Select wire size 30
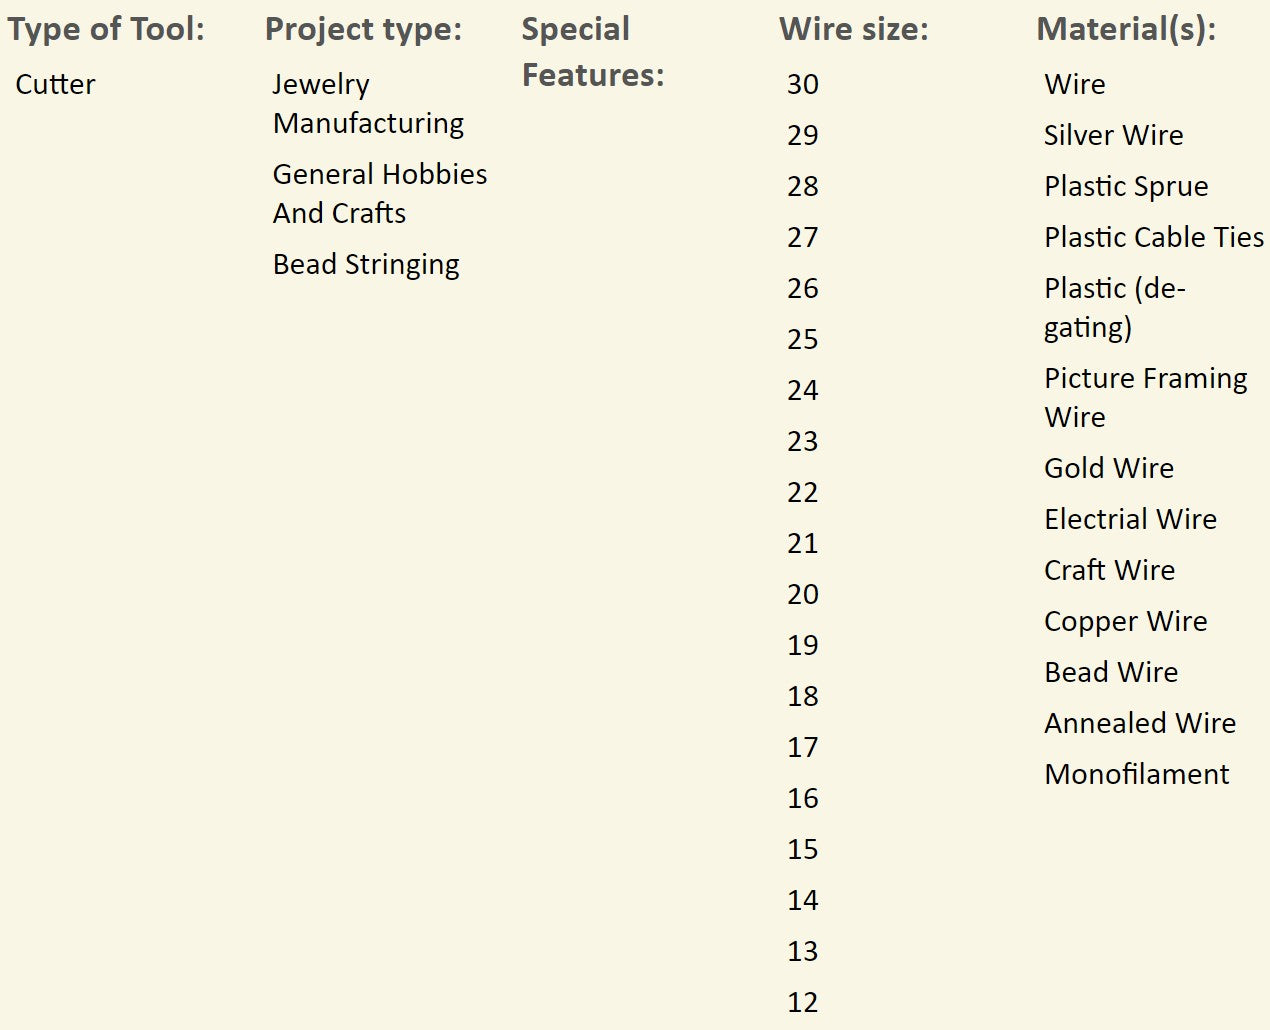This screenshot has height=1030, width=1270. pyautogui.click(x=802, y=84)
